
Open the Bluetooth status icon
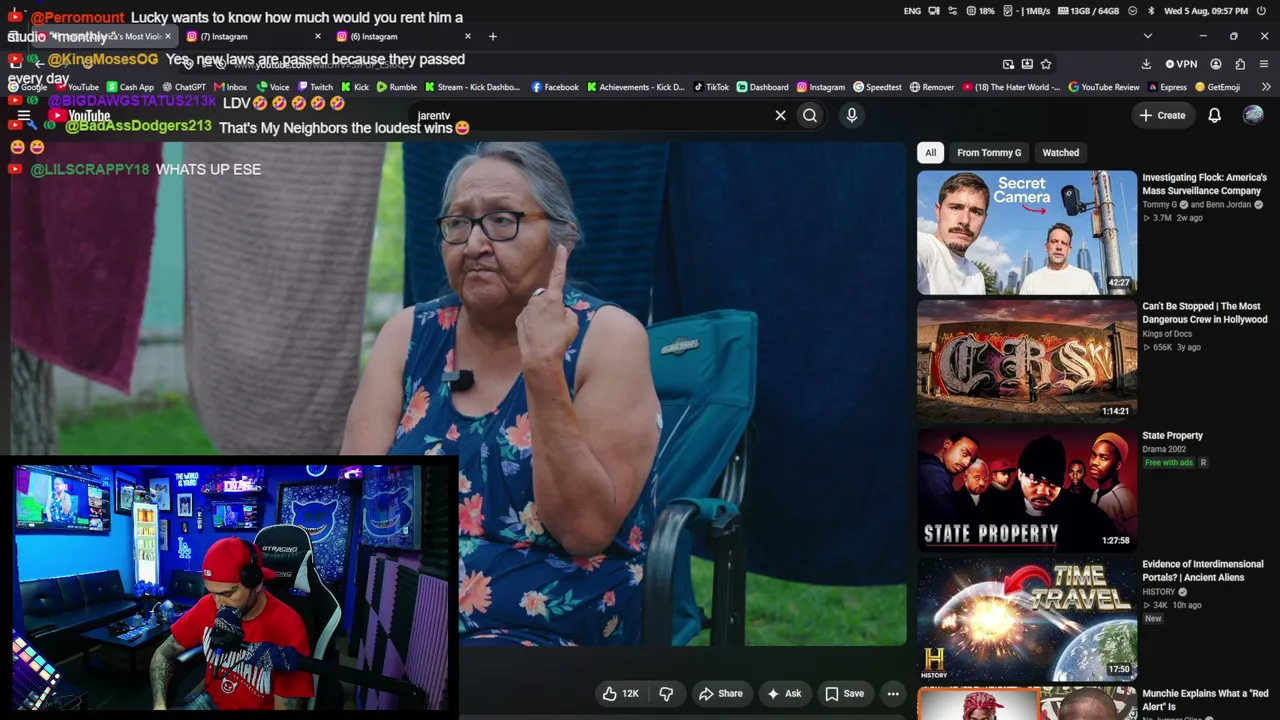tap(1150, 11)
